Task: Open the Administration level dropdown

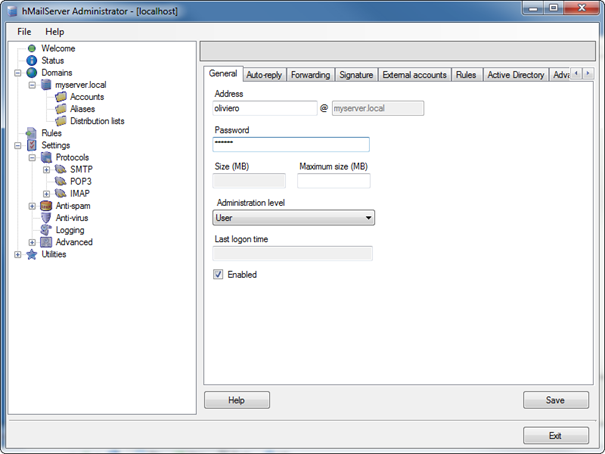Action: (293, 218)
